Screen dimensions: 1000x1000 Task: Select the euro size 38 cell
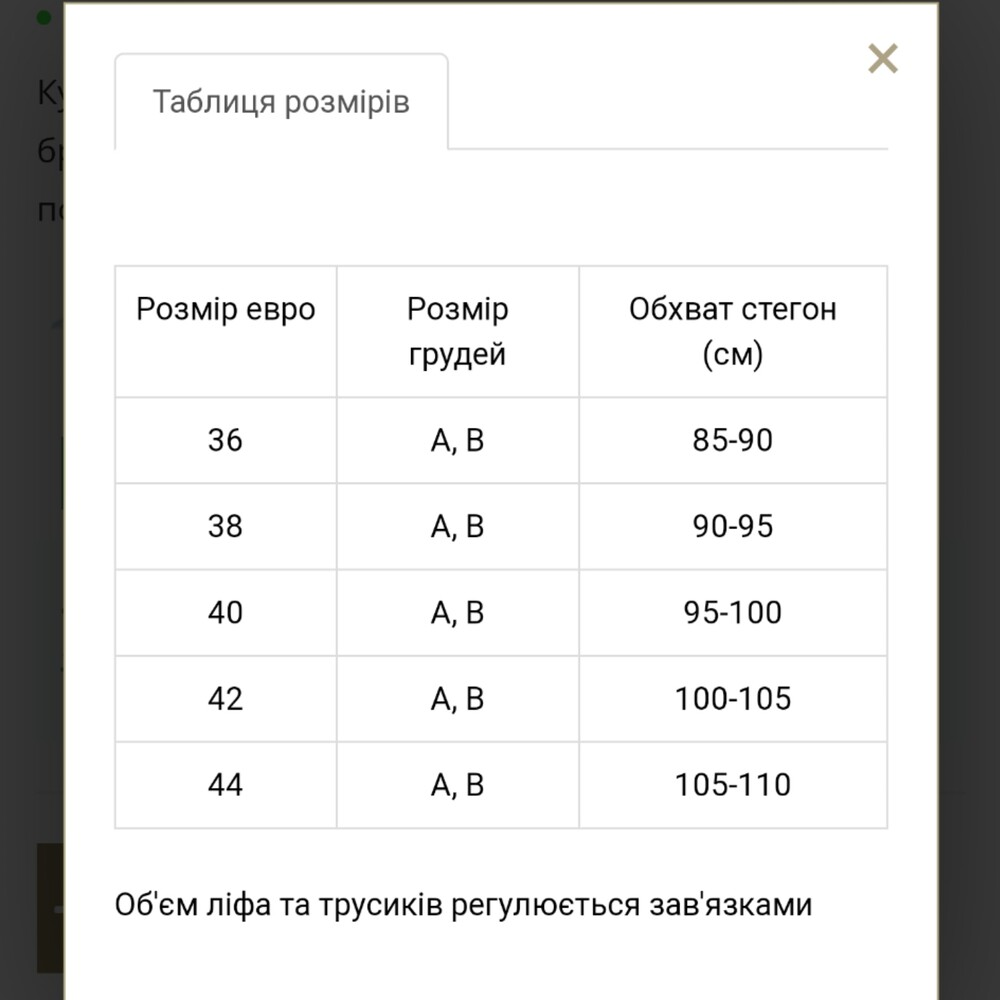tap(225, 527)
